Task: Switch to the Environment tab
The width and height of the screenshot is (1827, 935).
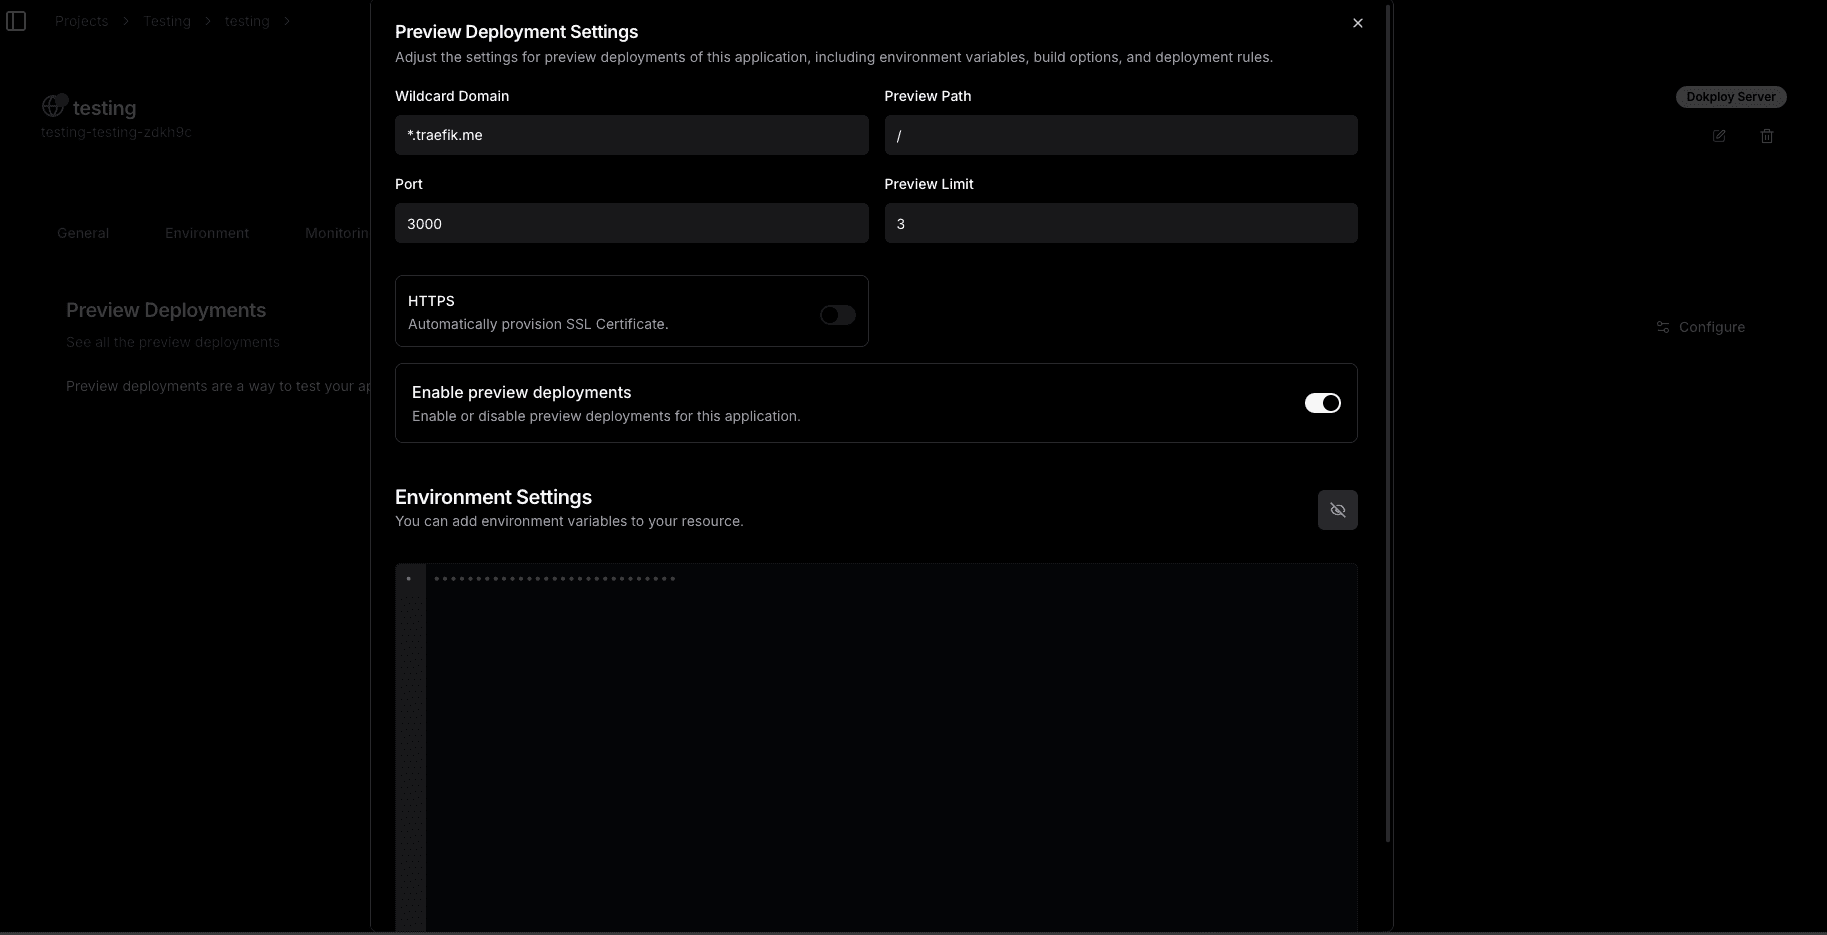Action: tap(207, 233)
